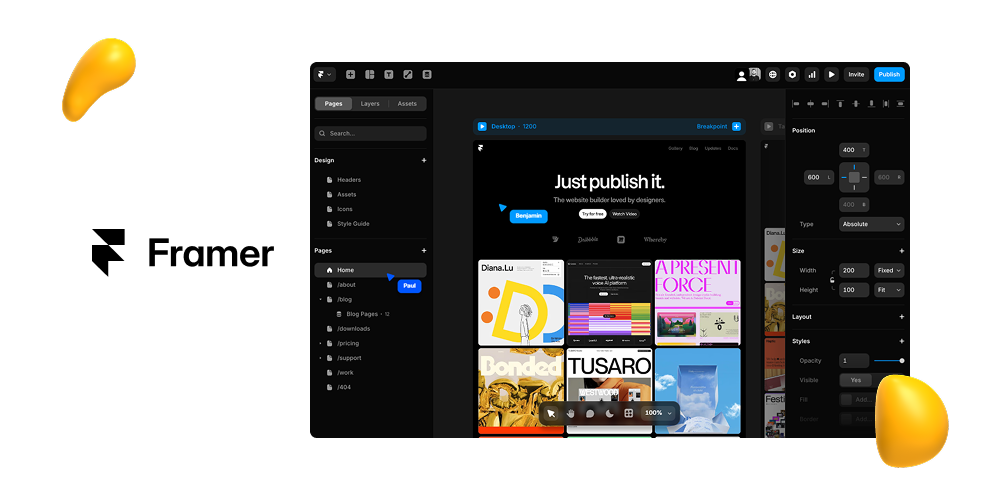The height and width of the screenshot is (500, 1000).
Task: Expand the /support page arrow
Action: [320, 358]
